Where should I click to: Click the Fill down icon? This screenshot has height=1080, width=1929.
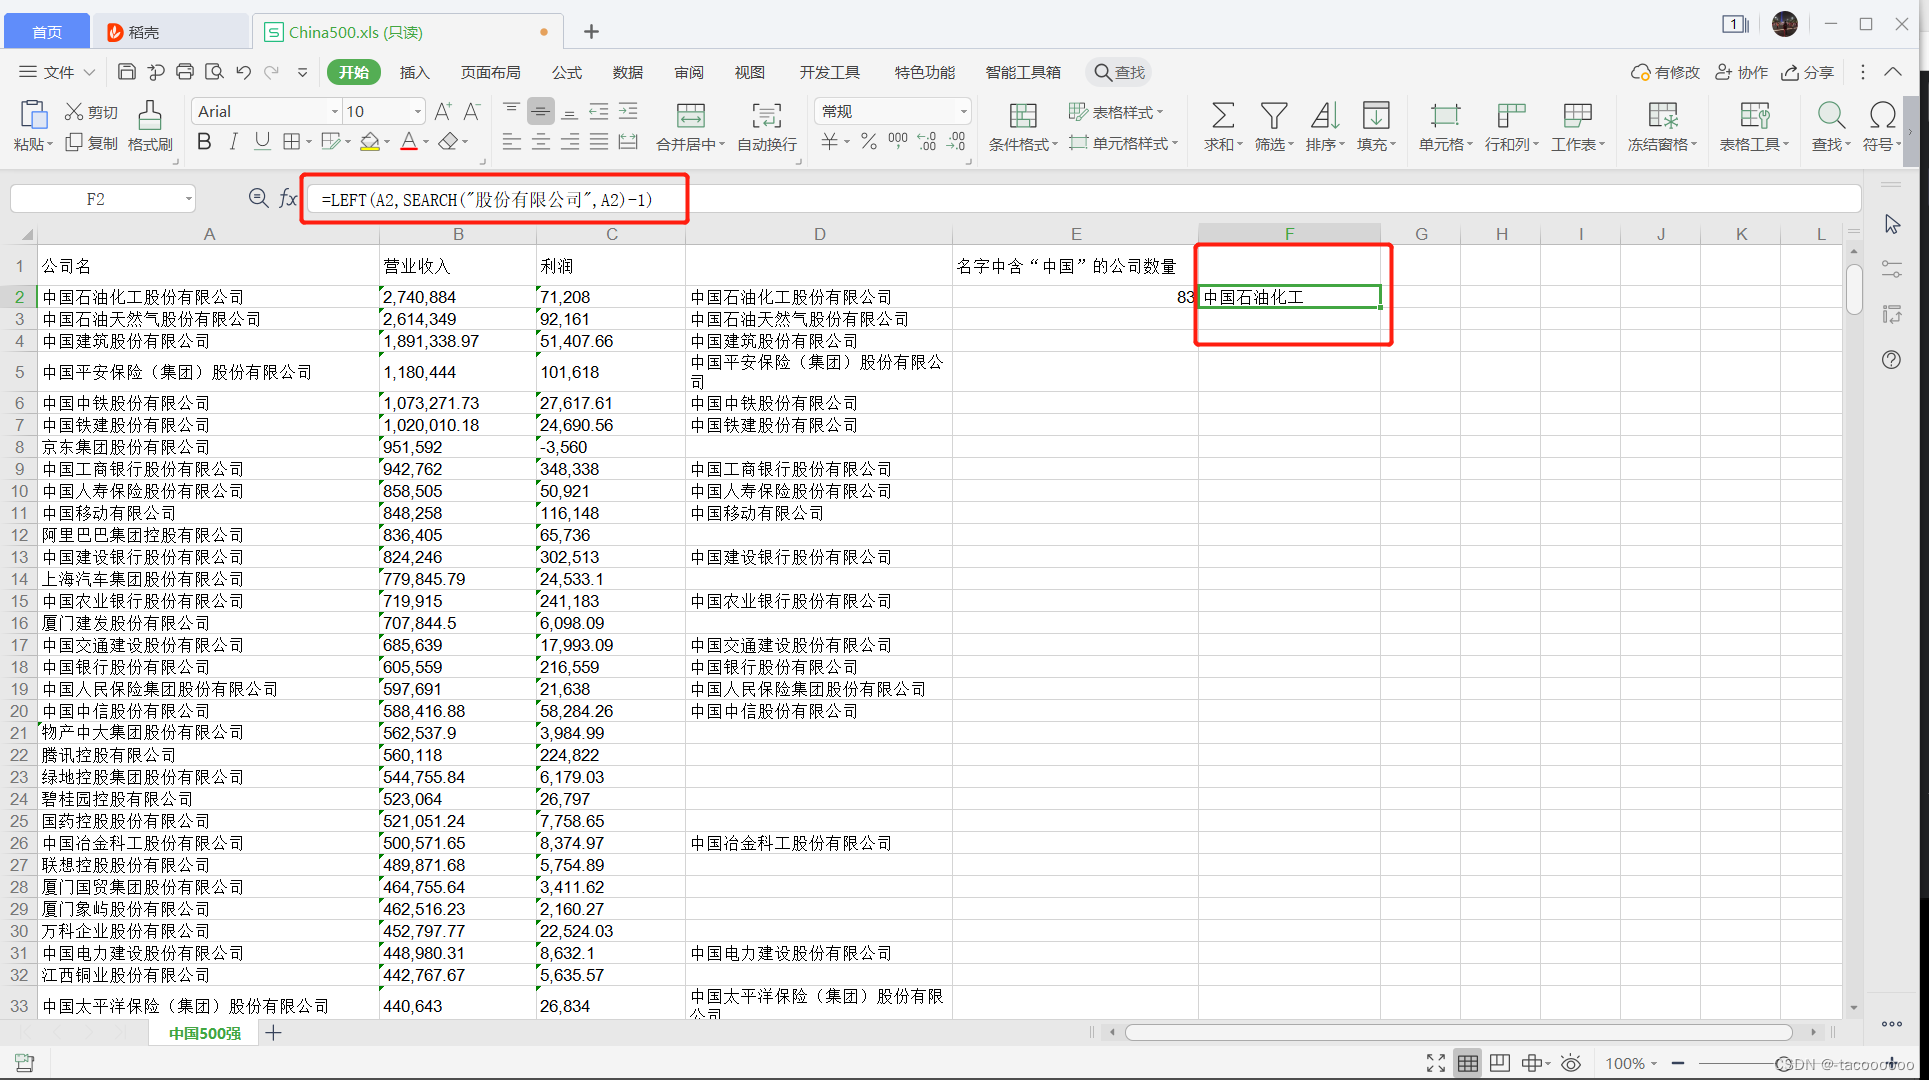click(x=1376, y=115)
